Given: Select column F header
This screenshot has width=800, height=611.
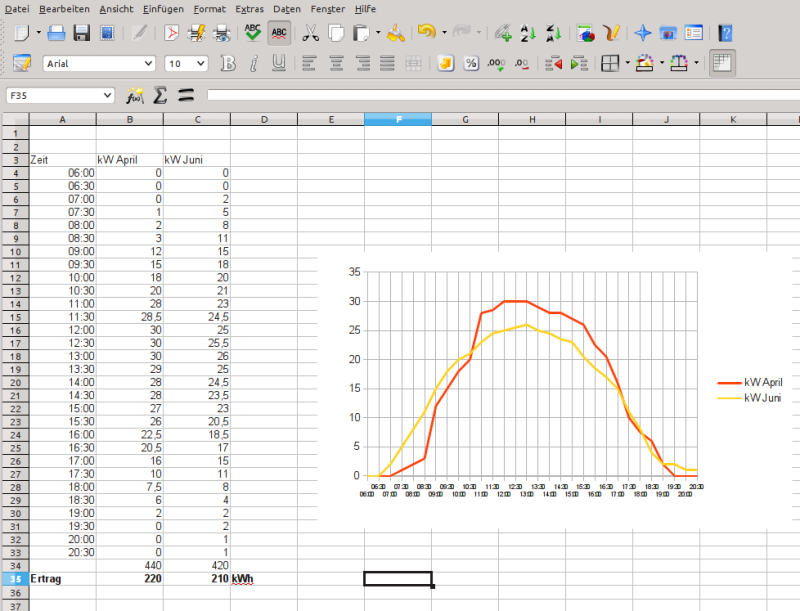Looking at the screenshot, I should [x=398, y=120].
